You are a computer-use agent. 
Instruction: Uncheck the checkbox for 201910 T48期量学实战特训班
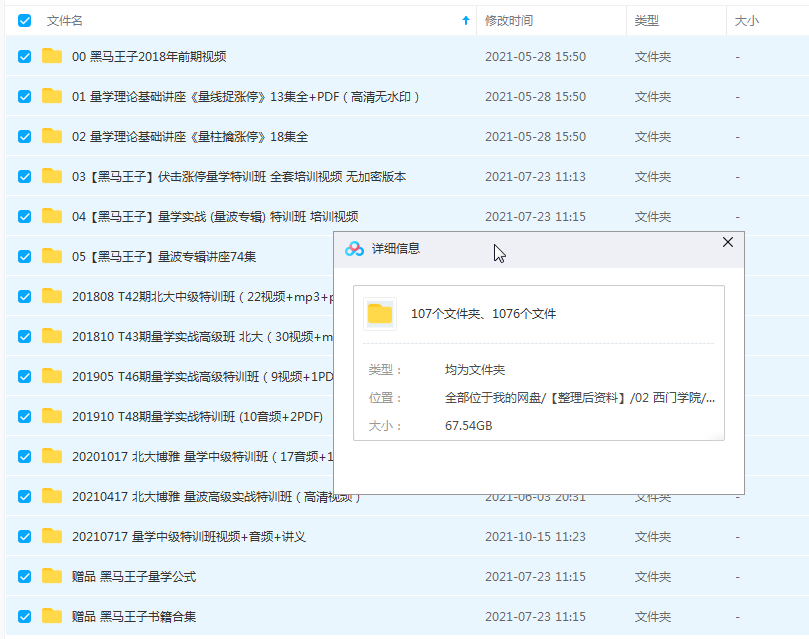[23, 417]
